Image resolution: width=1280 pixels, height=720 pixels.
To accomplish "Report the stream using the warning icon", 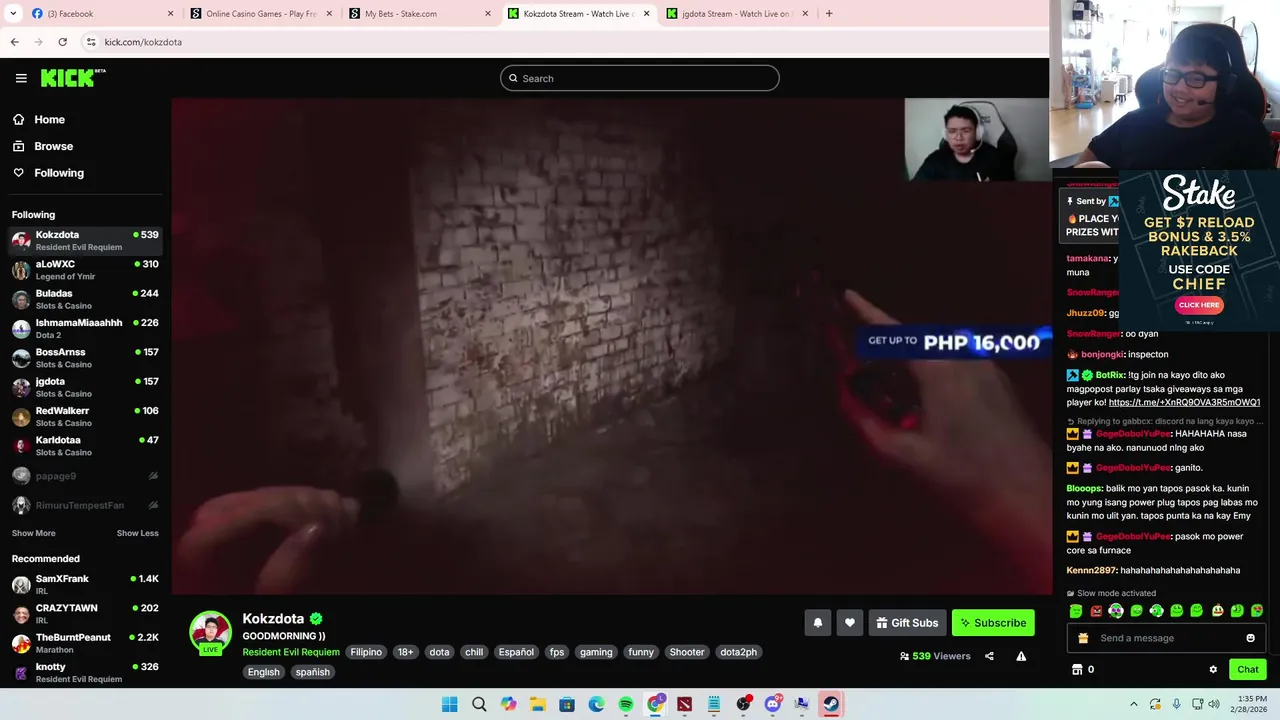I will pos(1021,656).
